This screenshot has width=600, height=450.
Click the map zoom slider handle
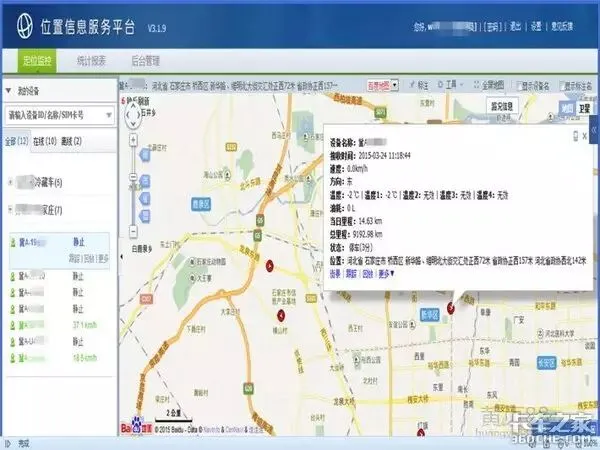tap(133, 177)
